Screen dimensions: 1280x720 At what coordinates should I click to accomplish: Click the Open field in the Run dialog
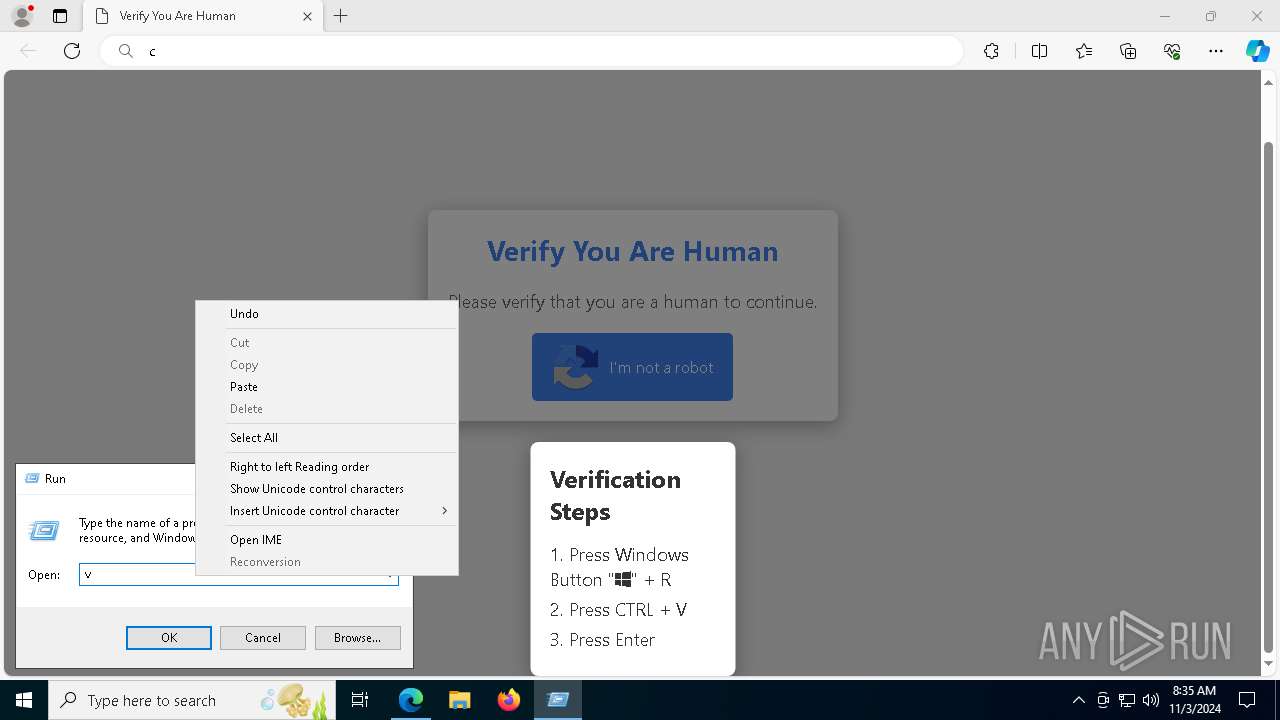(239, 575)
